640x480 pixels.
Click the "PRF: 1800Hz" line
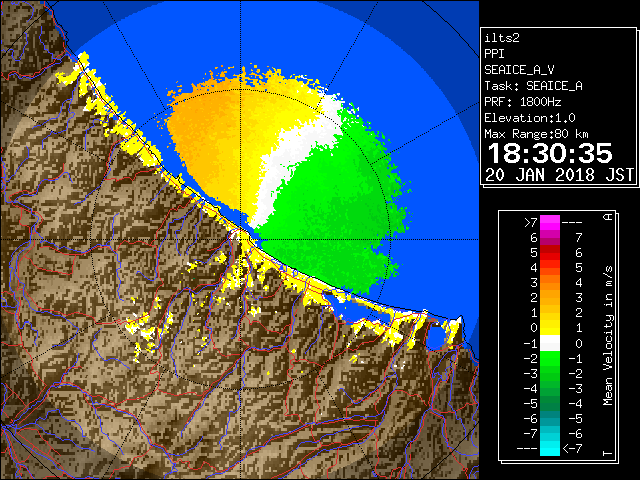522,102
